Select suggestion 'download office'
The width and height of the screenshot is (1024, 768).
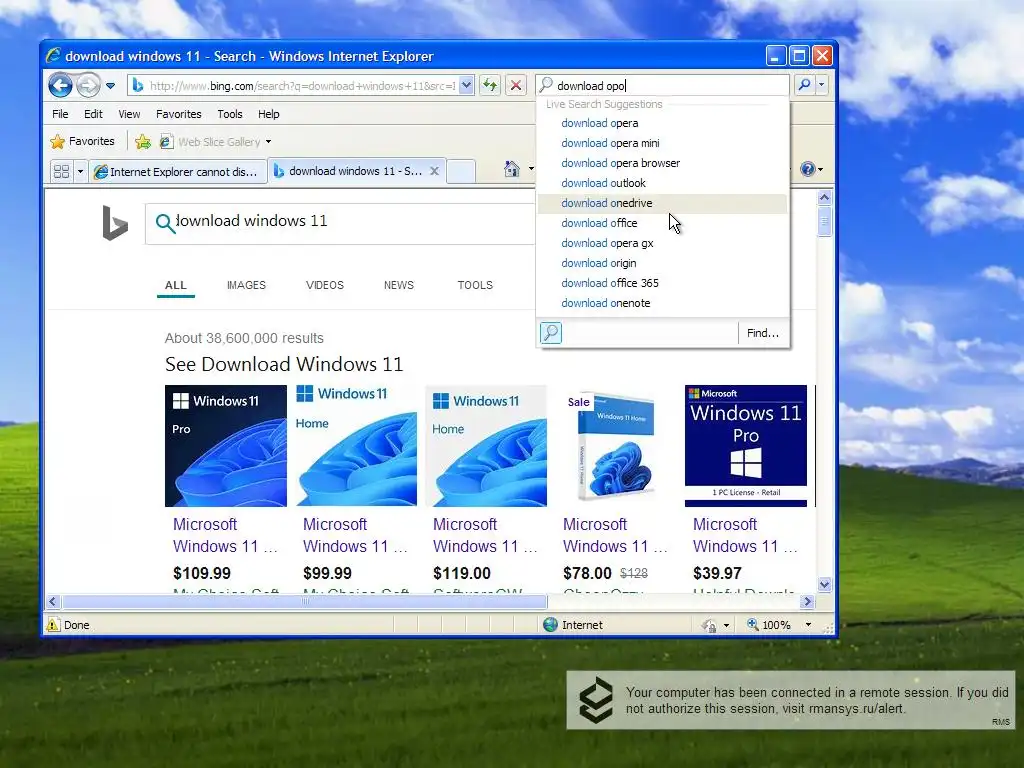[662, 223]
